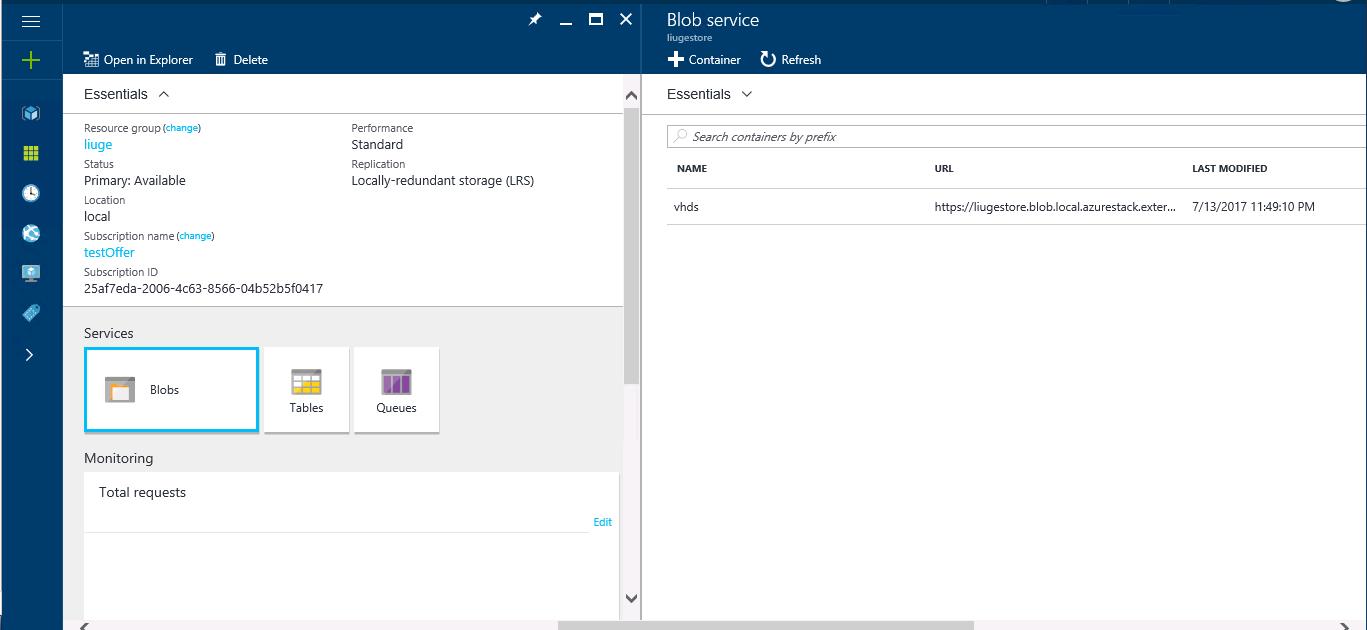Image resolution: width=1367 pixels, height=630 pixels.
Task: Open the green grid All resources icon
Action: 31,153
